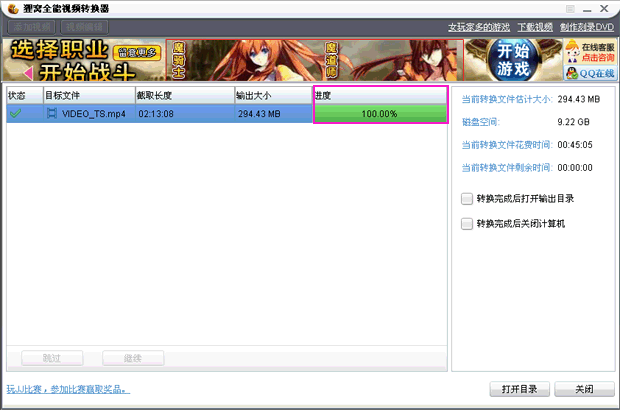Screen dimensions: 620x410
Task: Click the round 开始游戏 banner button
Action: 513,60
